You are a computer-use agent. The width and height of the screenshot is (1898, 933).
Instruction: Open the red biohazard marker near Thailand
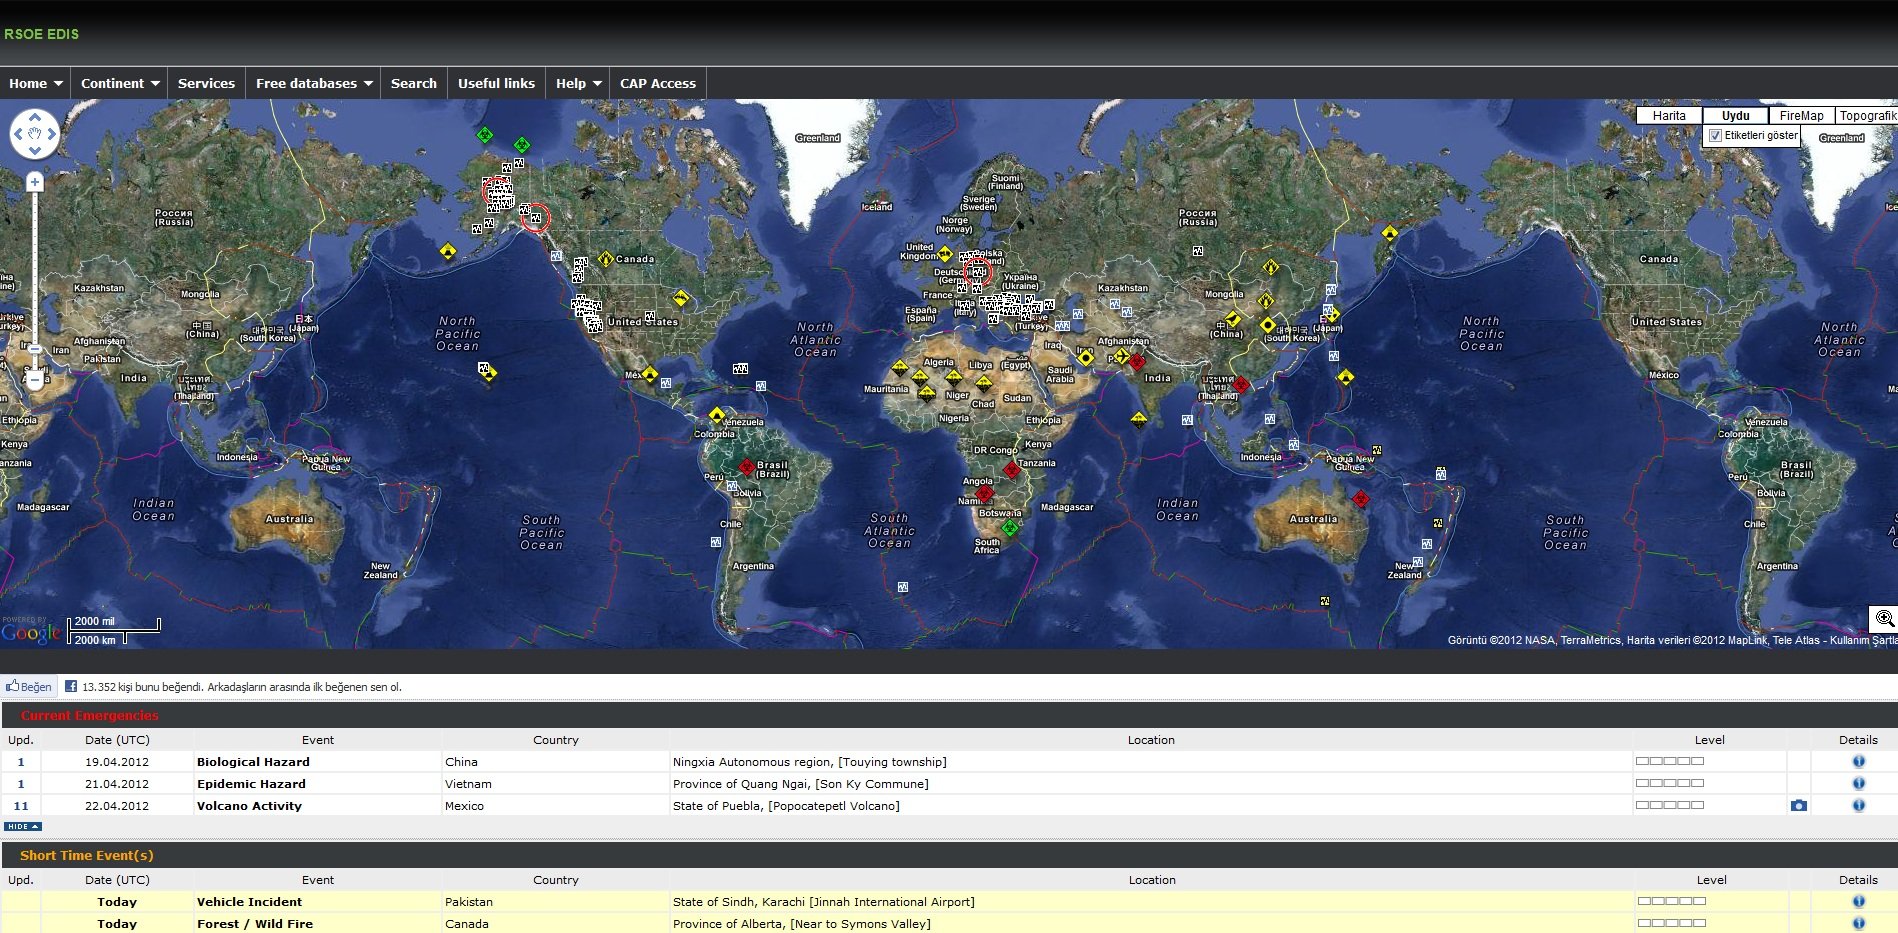(1241, 385)
